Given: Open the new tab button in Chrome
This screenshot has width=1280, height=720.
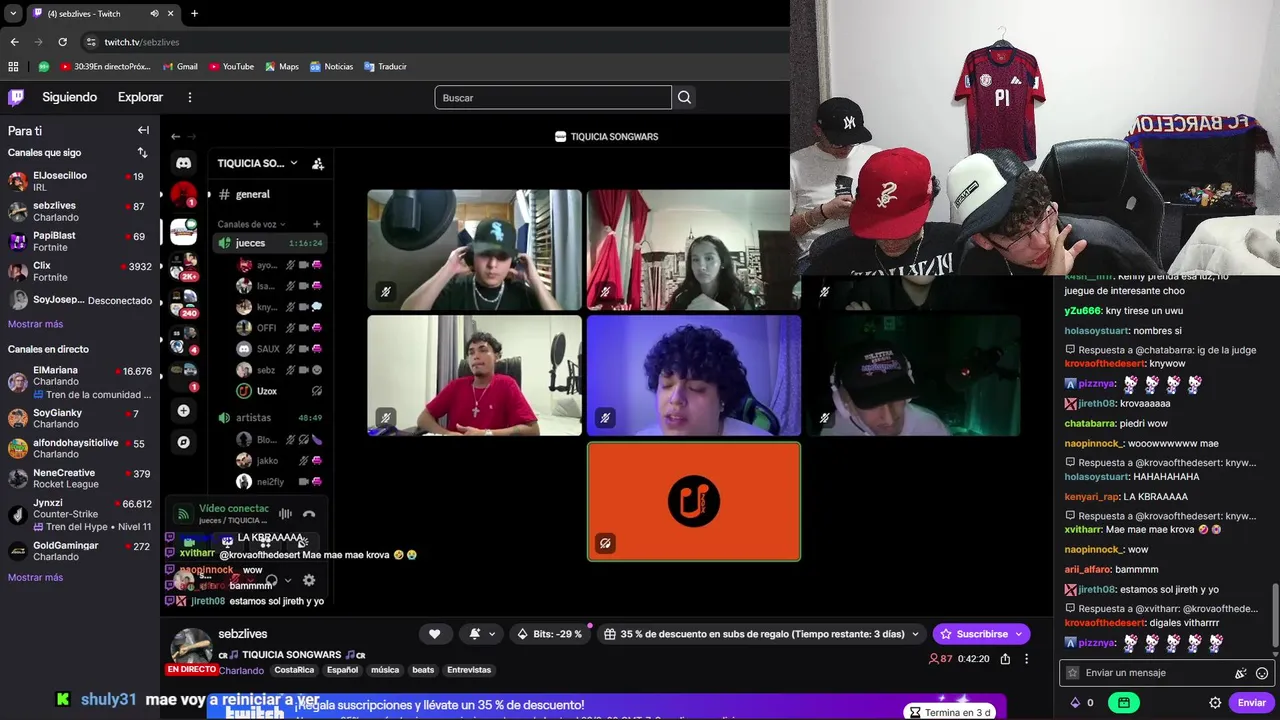Looking at the screenshot, I should (x=194, y=14).
